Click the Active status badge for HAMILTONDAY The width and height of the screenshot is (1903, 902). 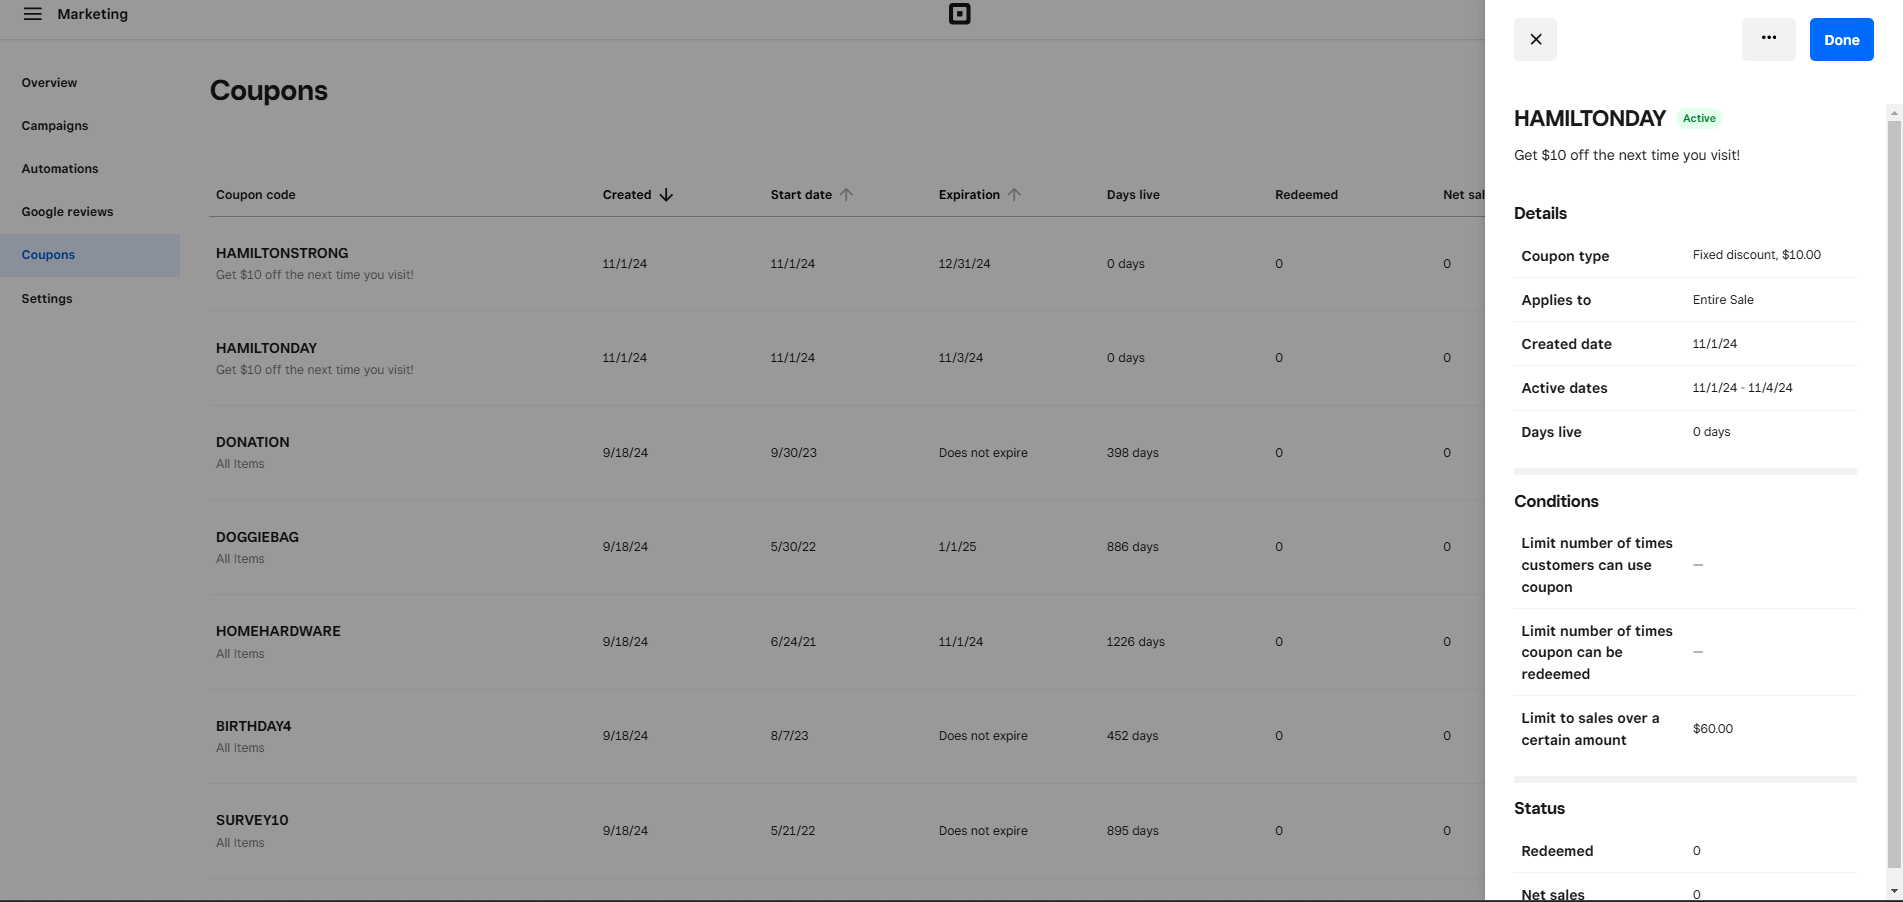pos(1699,118)
